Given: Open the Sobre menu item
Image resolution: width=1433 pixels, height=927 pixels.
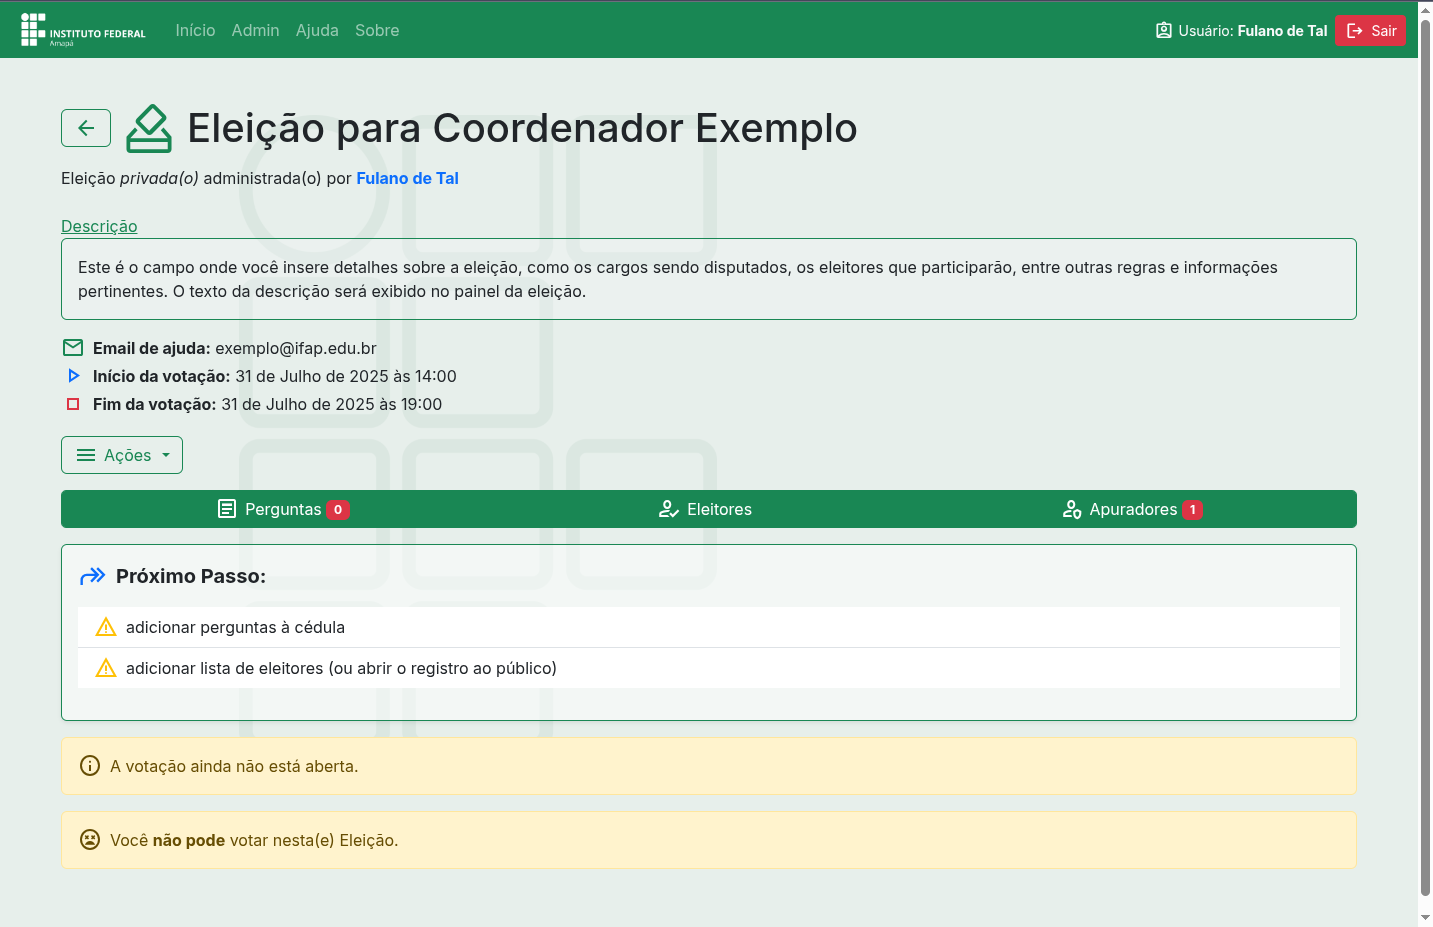Looking at the screenshot, I should [x=377, y=30].
